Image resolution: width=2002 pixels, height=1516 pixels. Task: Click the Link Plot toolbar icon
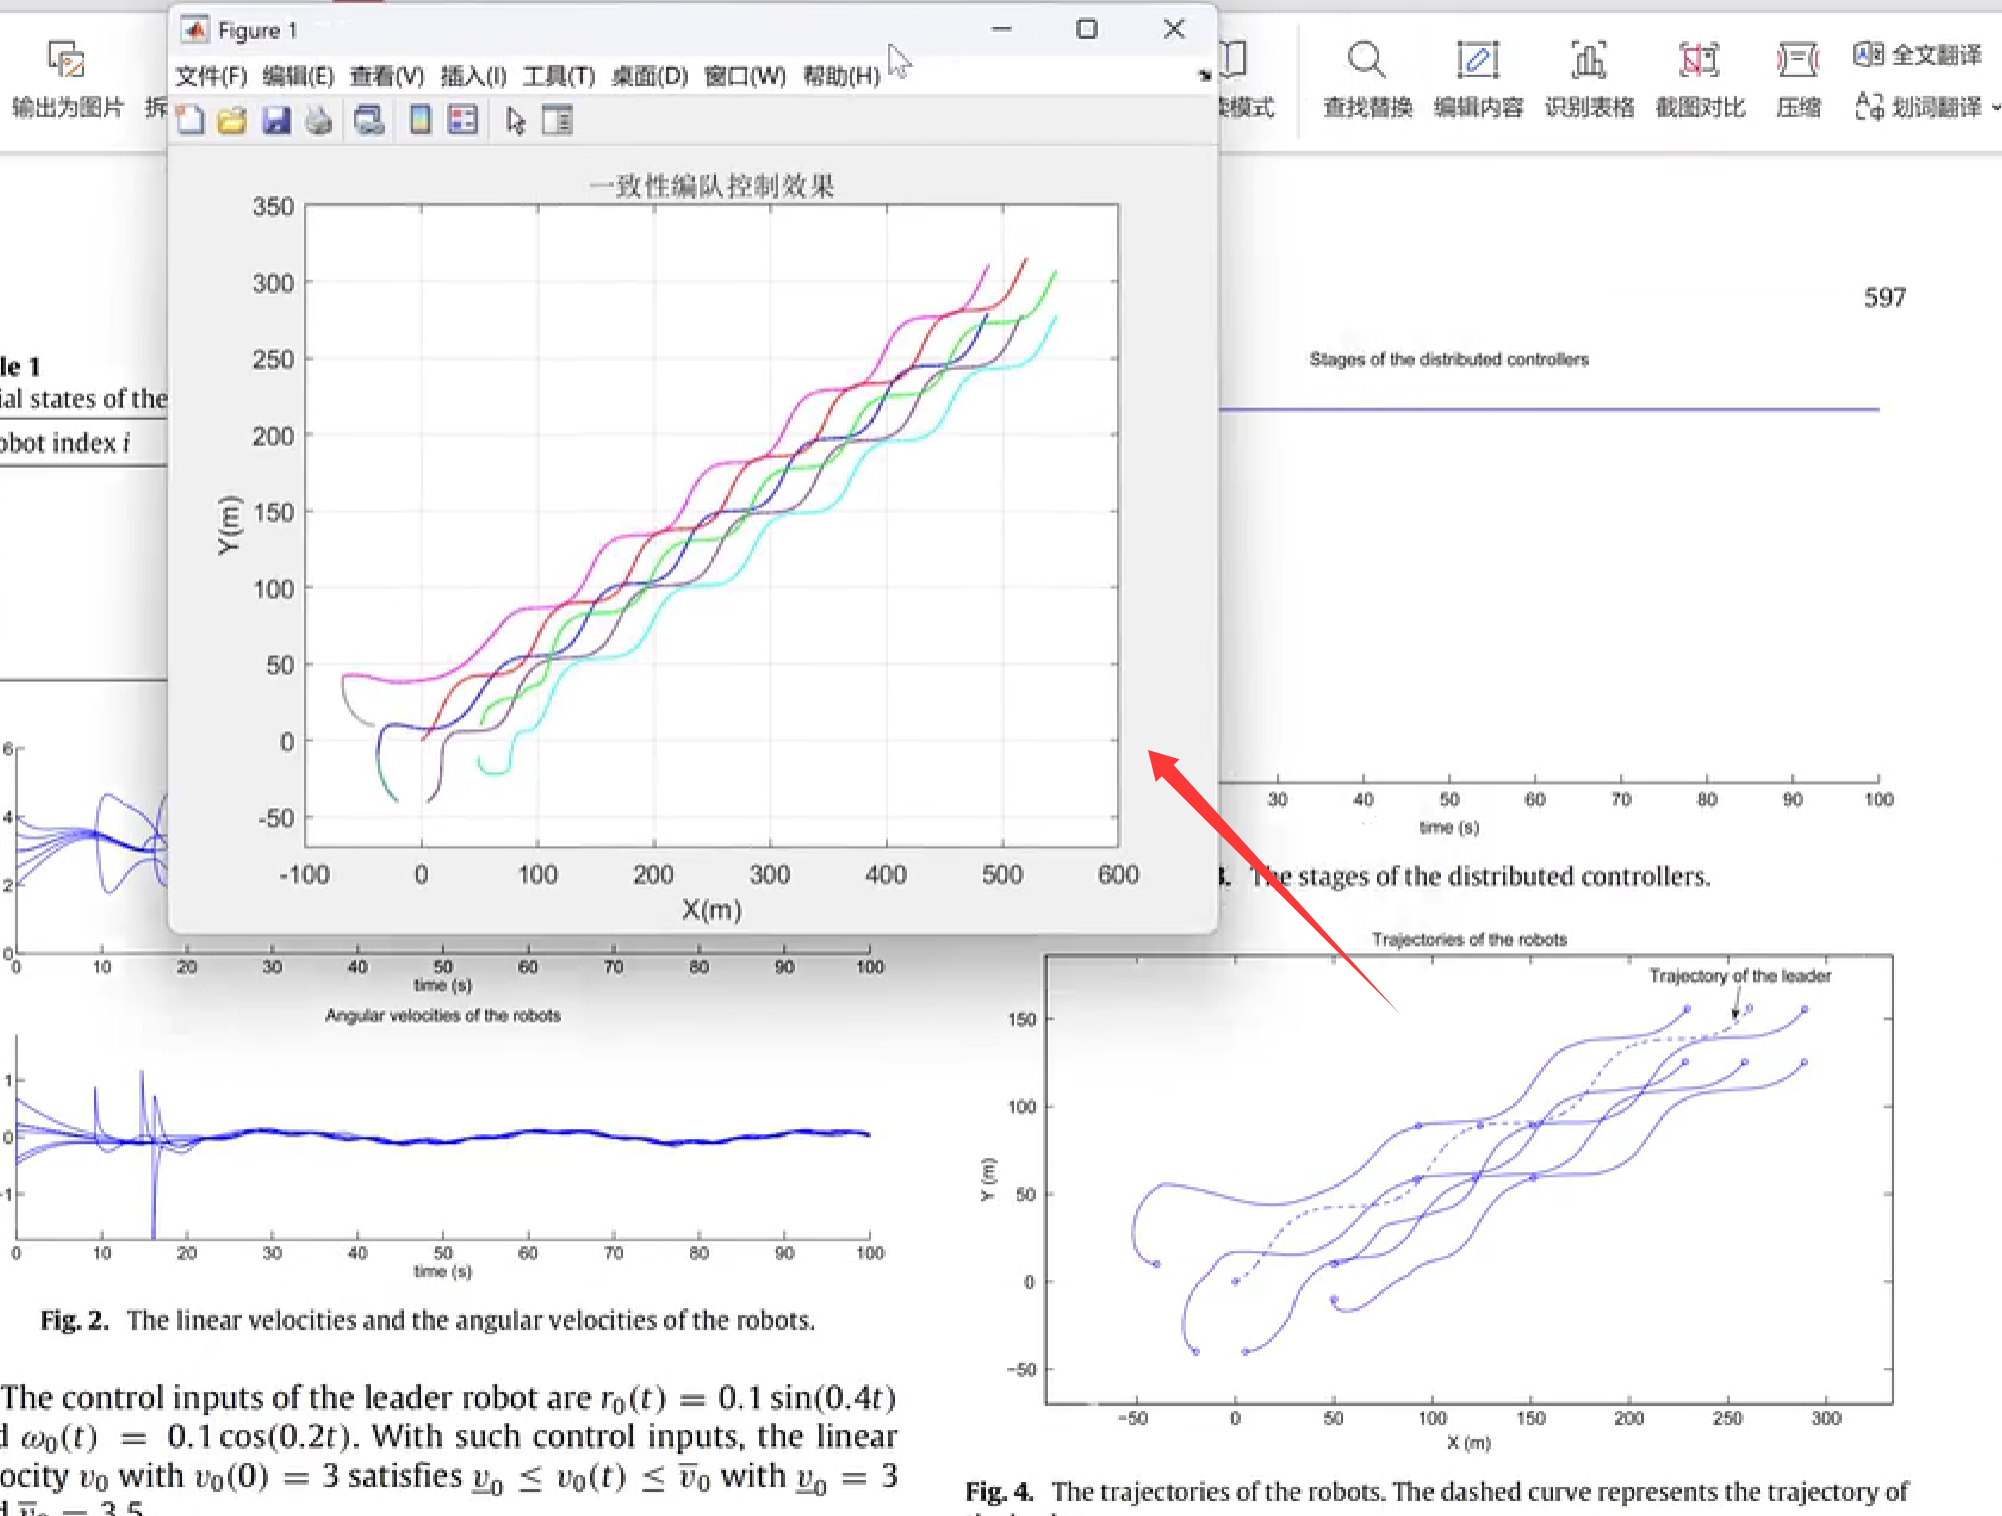tap(369, 121)
